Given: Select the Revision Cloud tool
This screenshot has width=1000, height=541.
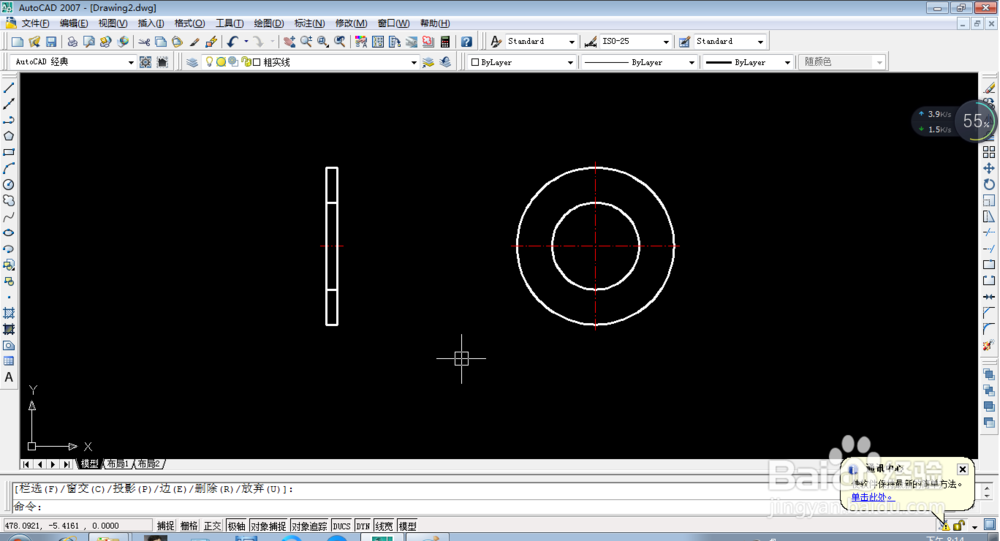Looking at the screenshot, I should 9,200.
